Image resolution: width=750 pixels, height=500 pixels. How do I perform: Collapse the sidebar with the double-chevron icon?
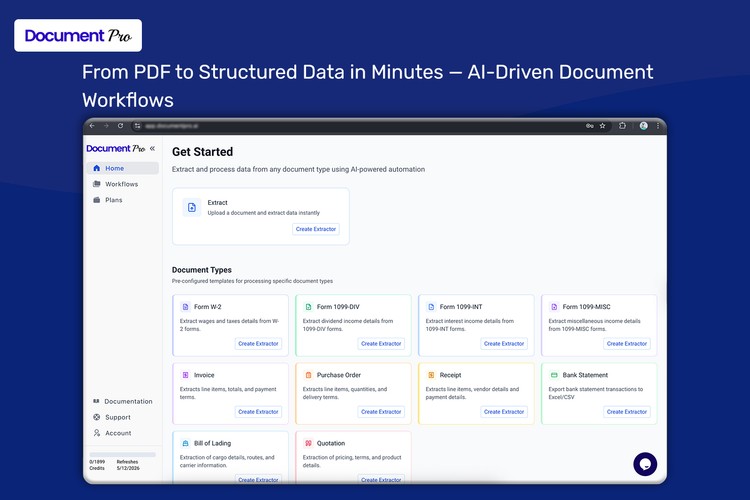click(152, 148)
